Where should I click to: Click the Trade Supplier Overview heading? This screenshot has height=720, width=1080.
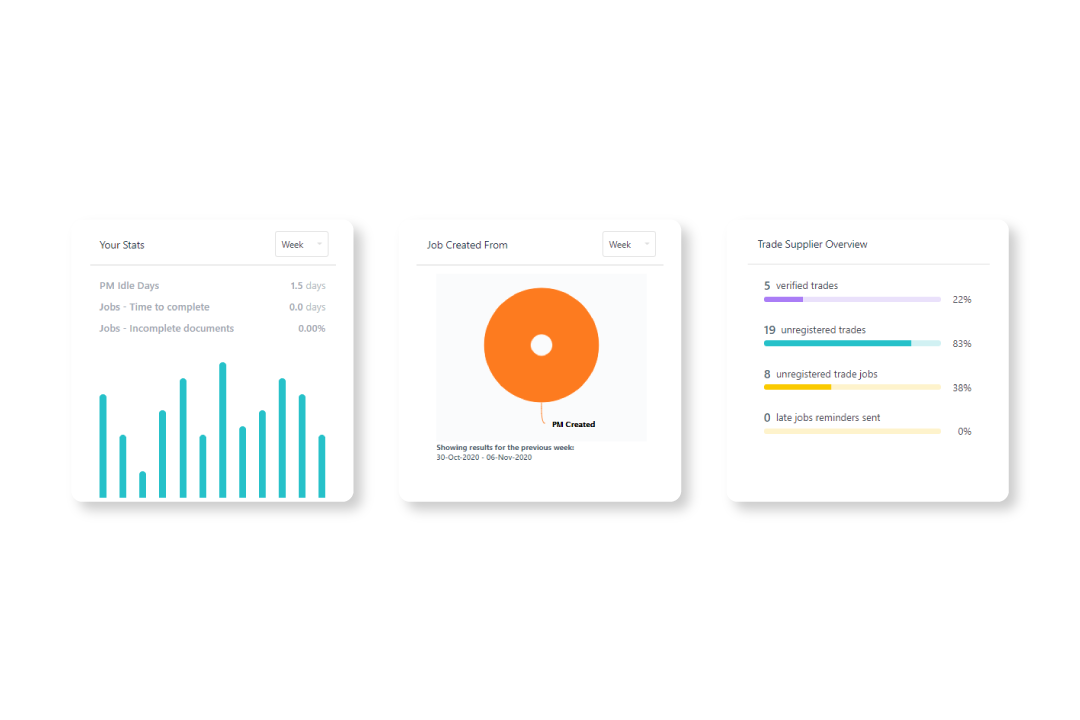pyautogui.click(x=812, y=245)
